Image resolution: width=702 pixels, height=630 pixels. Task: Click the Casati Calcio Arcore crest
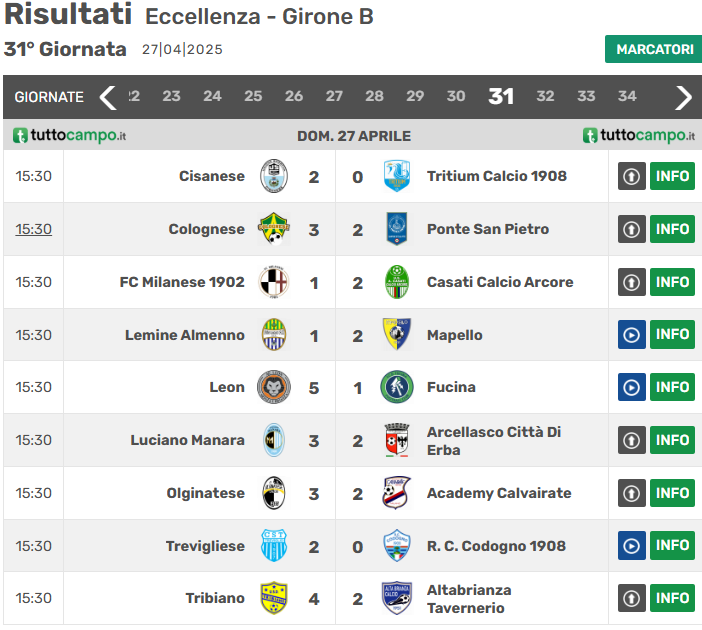click(397, 282)
